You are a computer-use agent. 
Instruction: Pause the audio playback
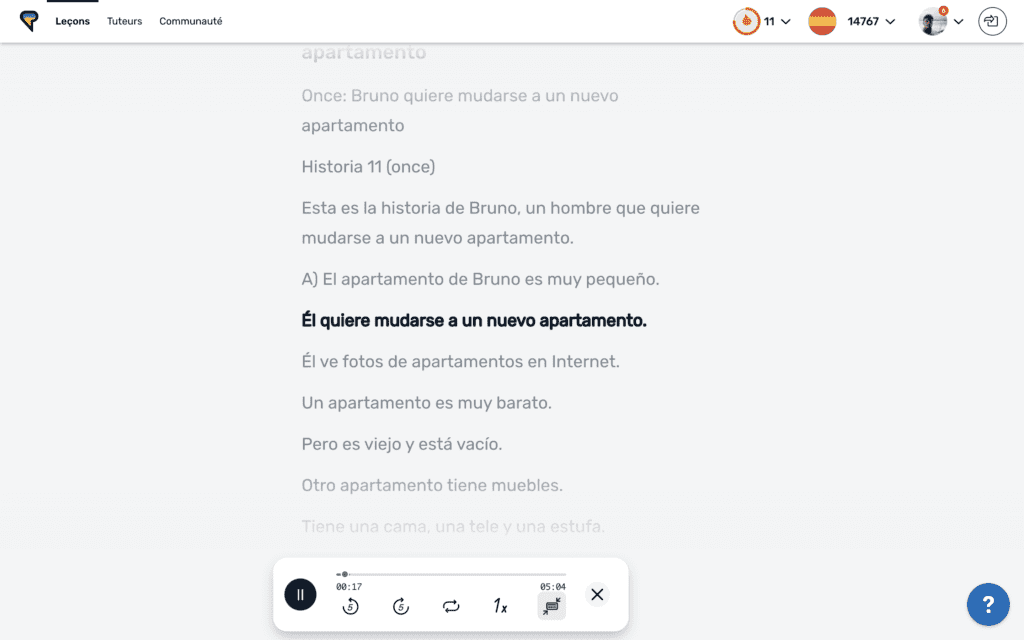300,594
